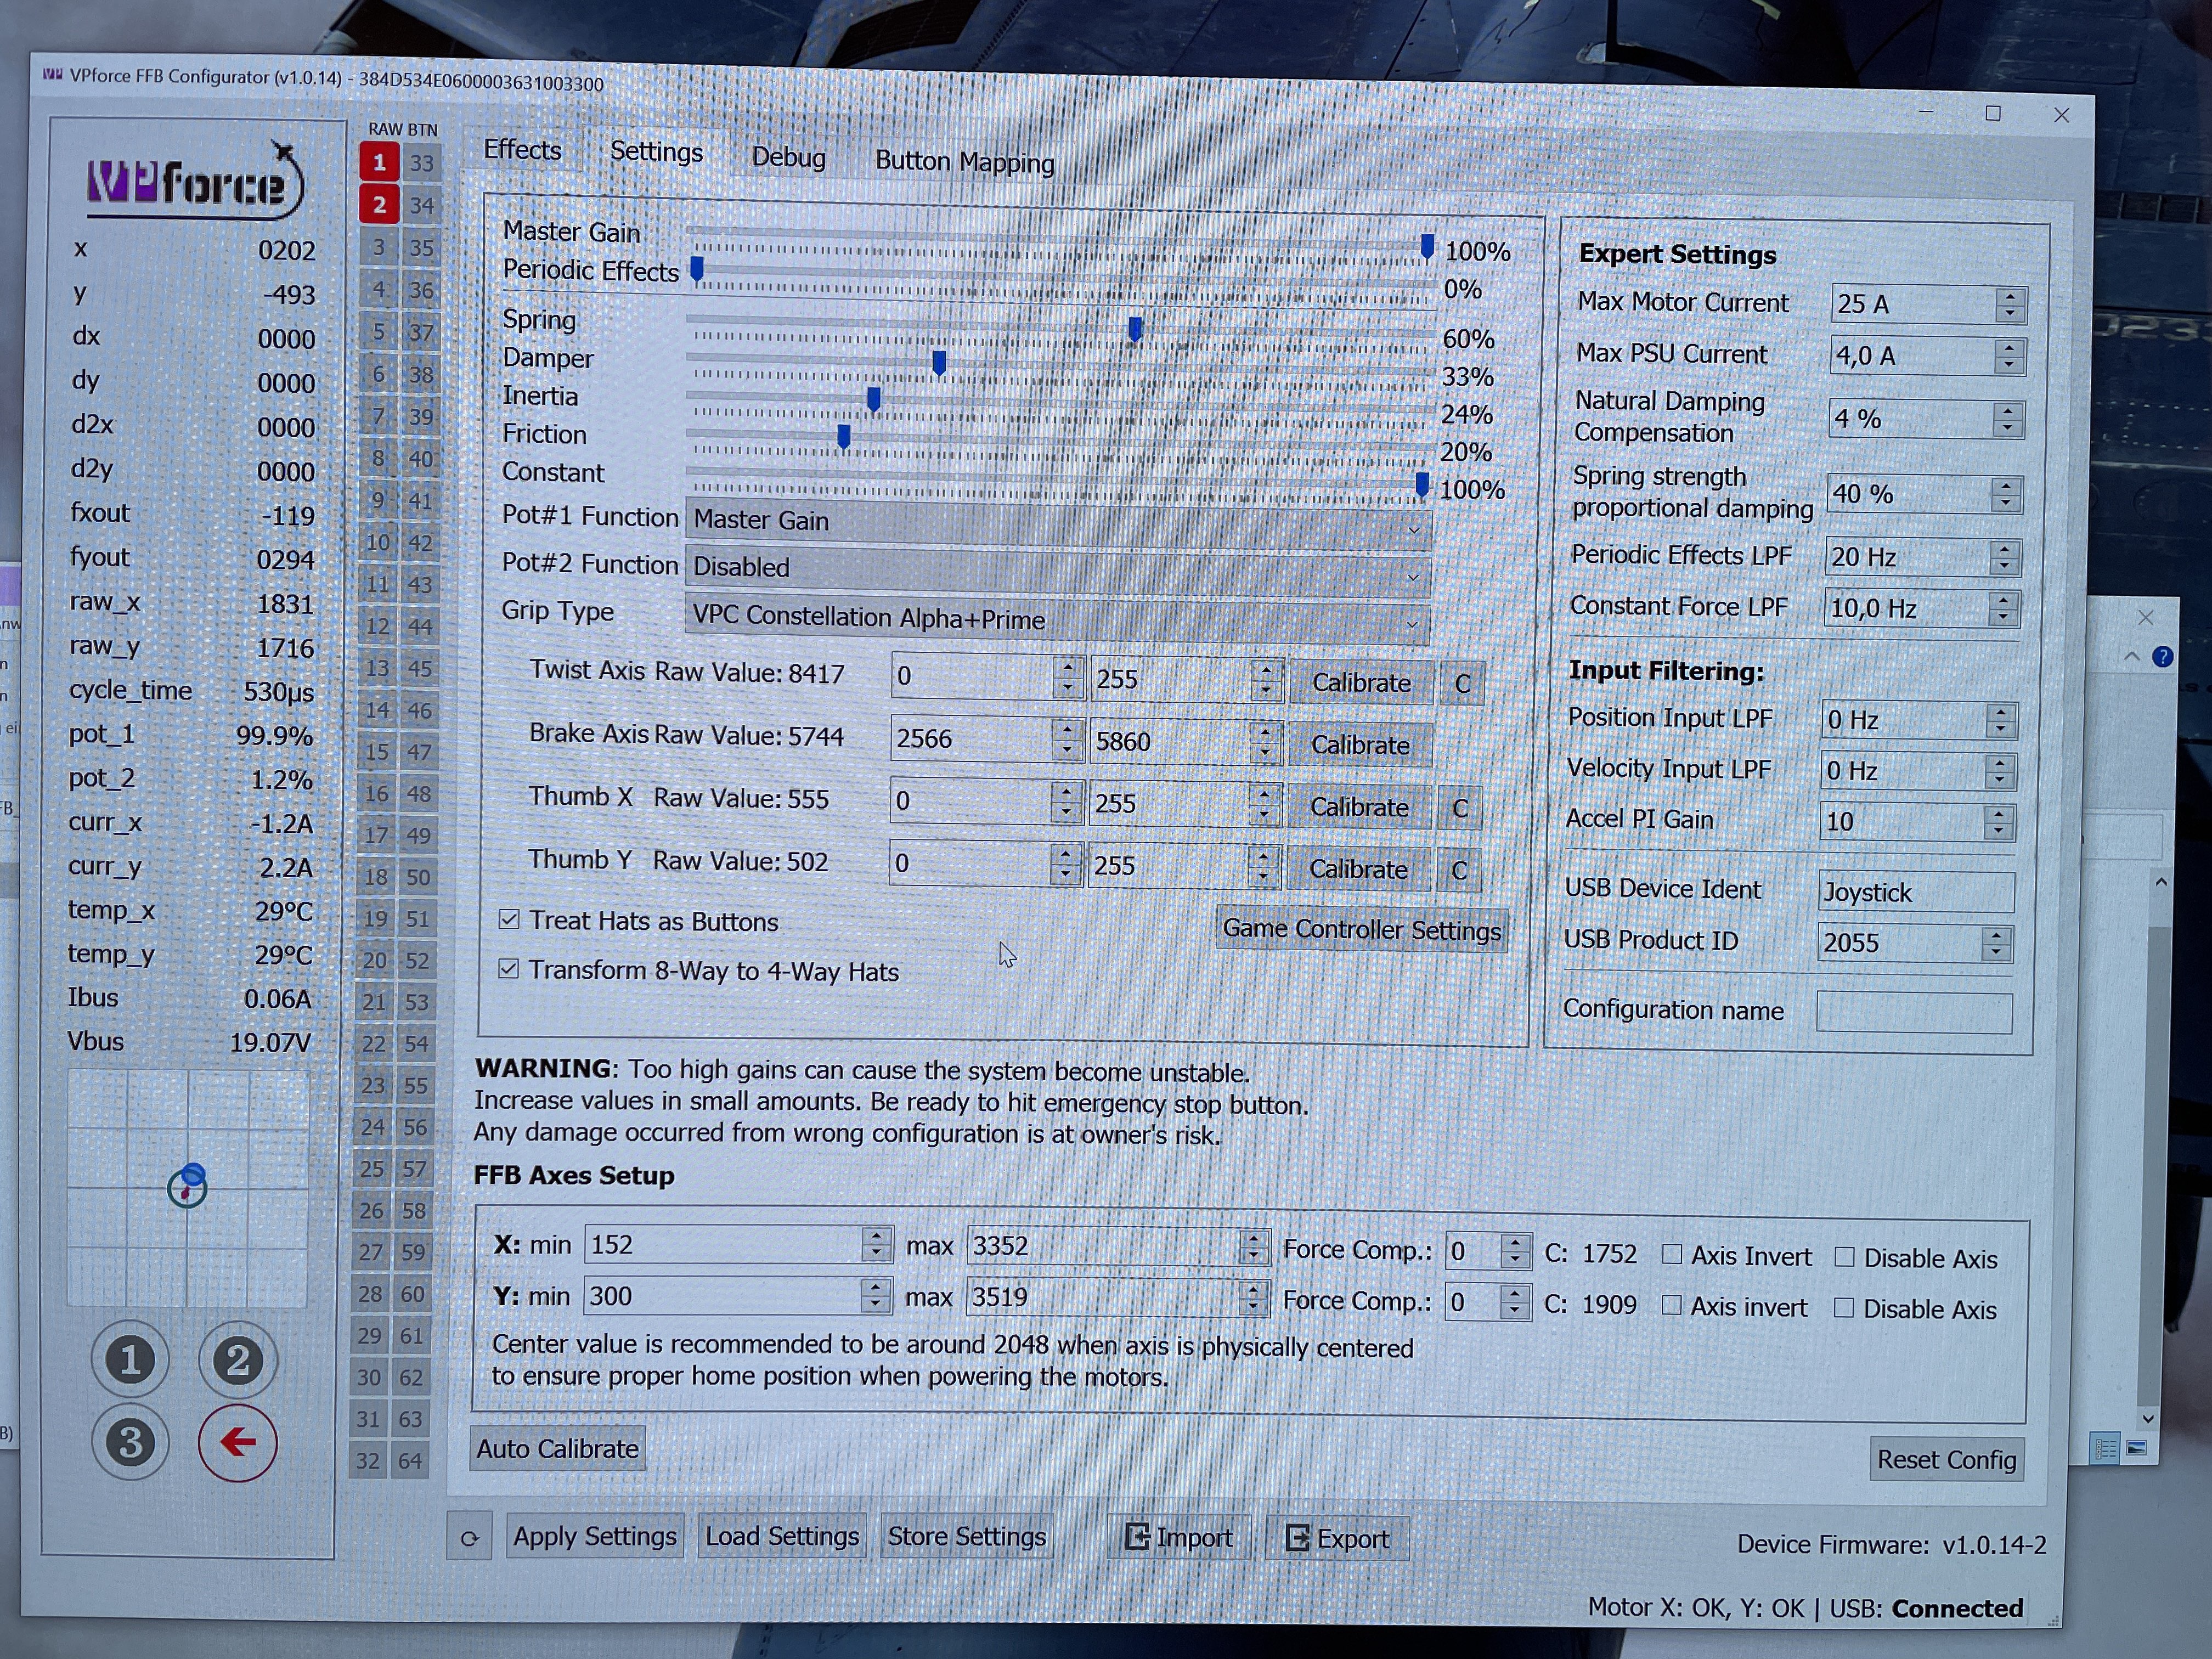Enable Axis Invert for X axis
Image resolution: width=2212 pixels, height=1659 pixels.
pos(1671,1254)
